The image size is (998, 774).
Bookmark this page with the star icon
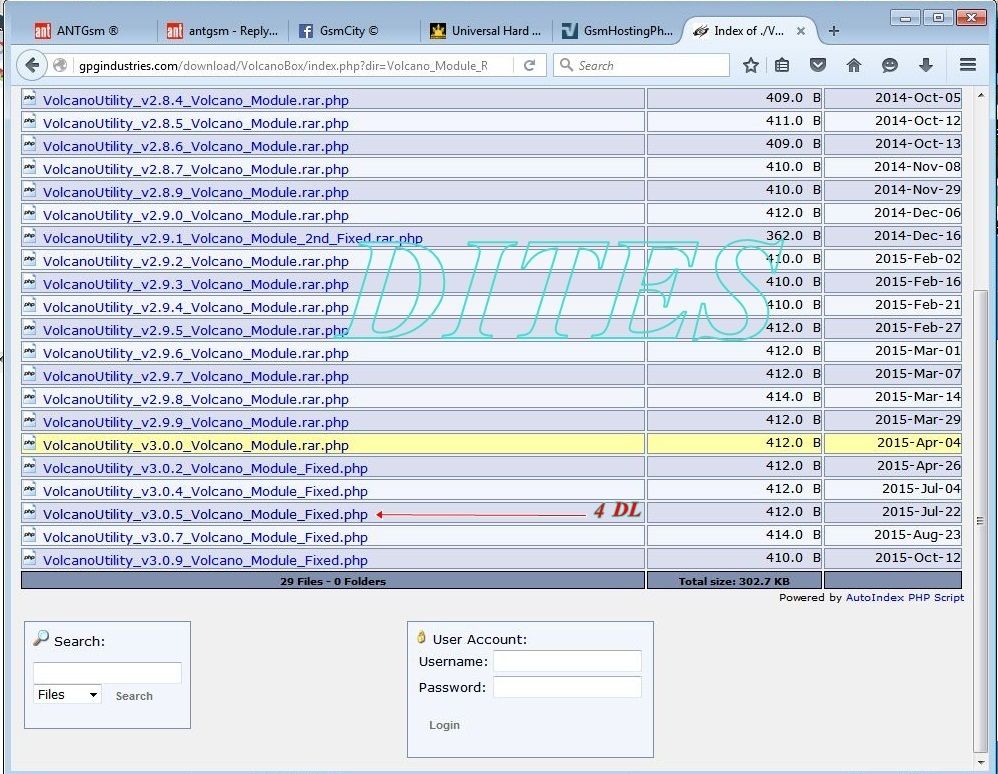751,65
